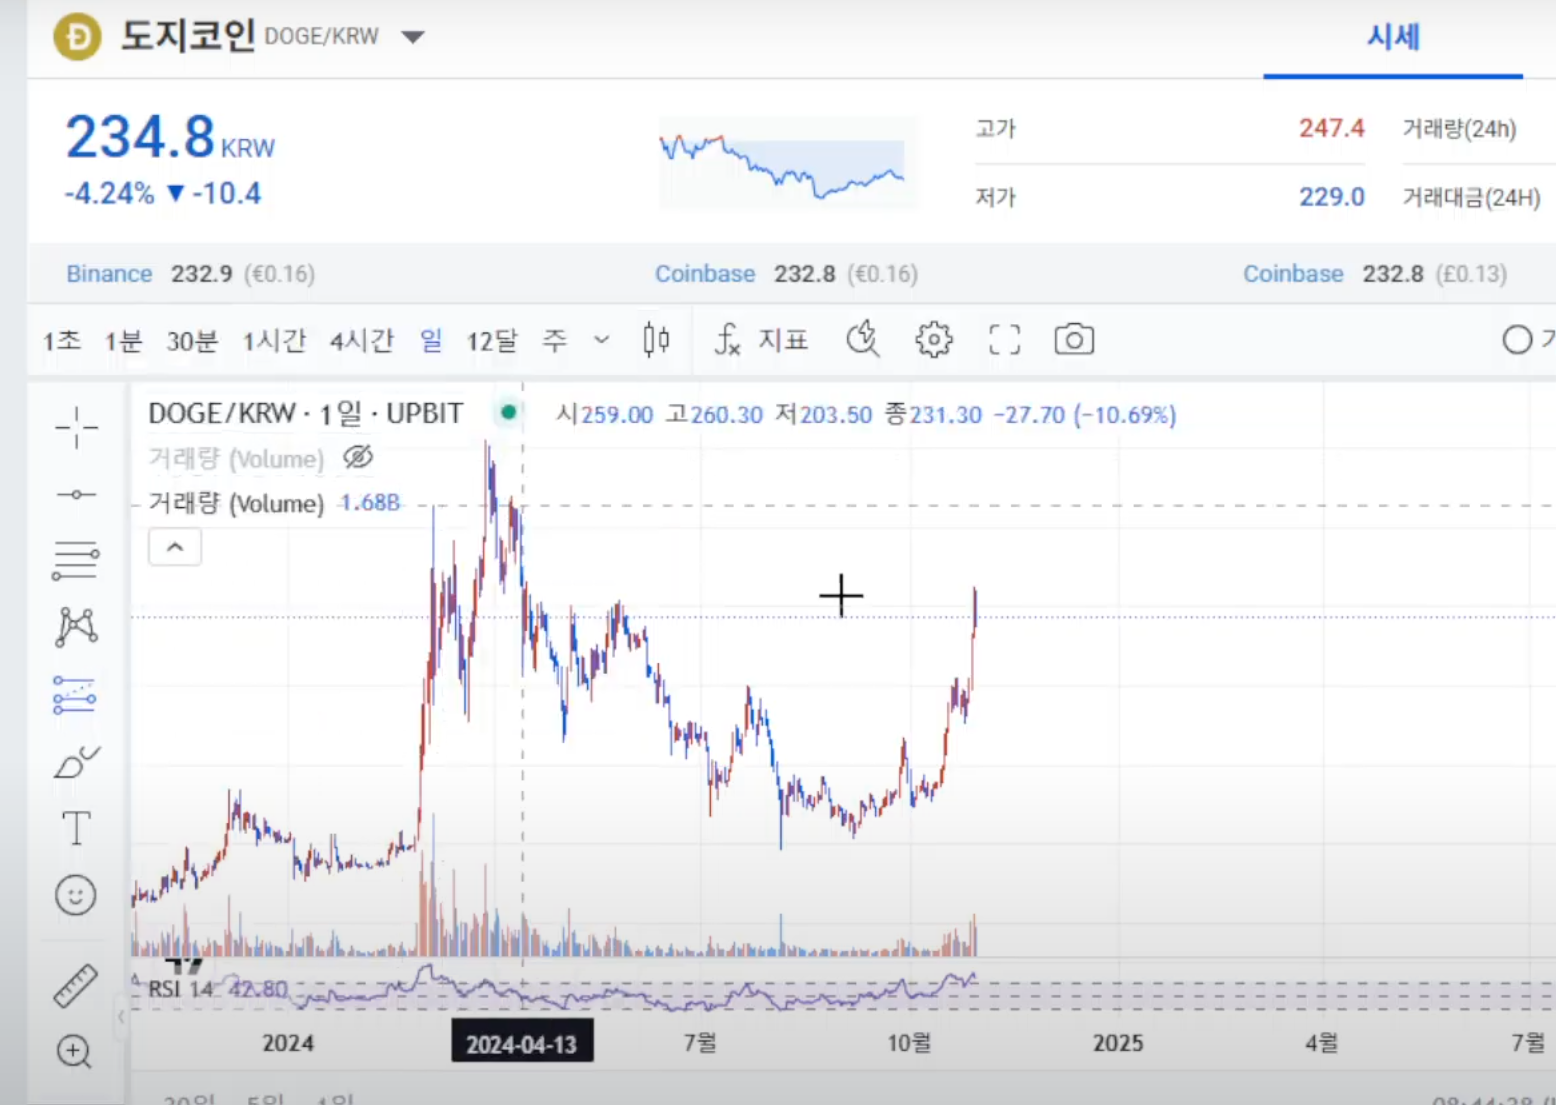This screenshot has height=1105, width=1556.
Task: Select the 4시간 interval
Action: (362, 341)
